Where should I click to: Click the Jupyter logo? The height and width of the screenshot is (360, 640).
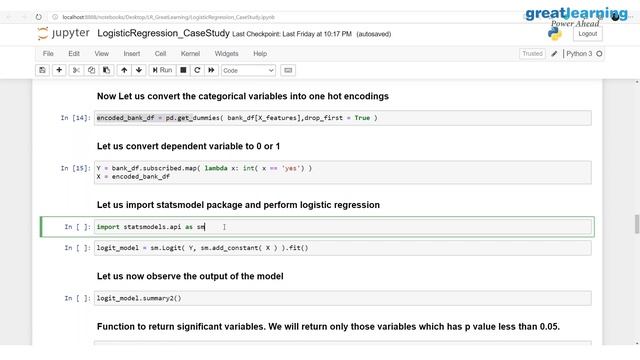[64, 33]
